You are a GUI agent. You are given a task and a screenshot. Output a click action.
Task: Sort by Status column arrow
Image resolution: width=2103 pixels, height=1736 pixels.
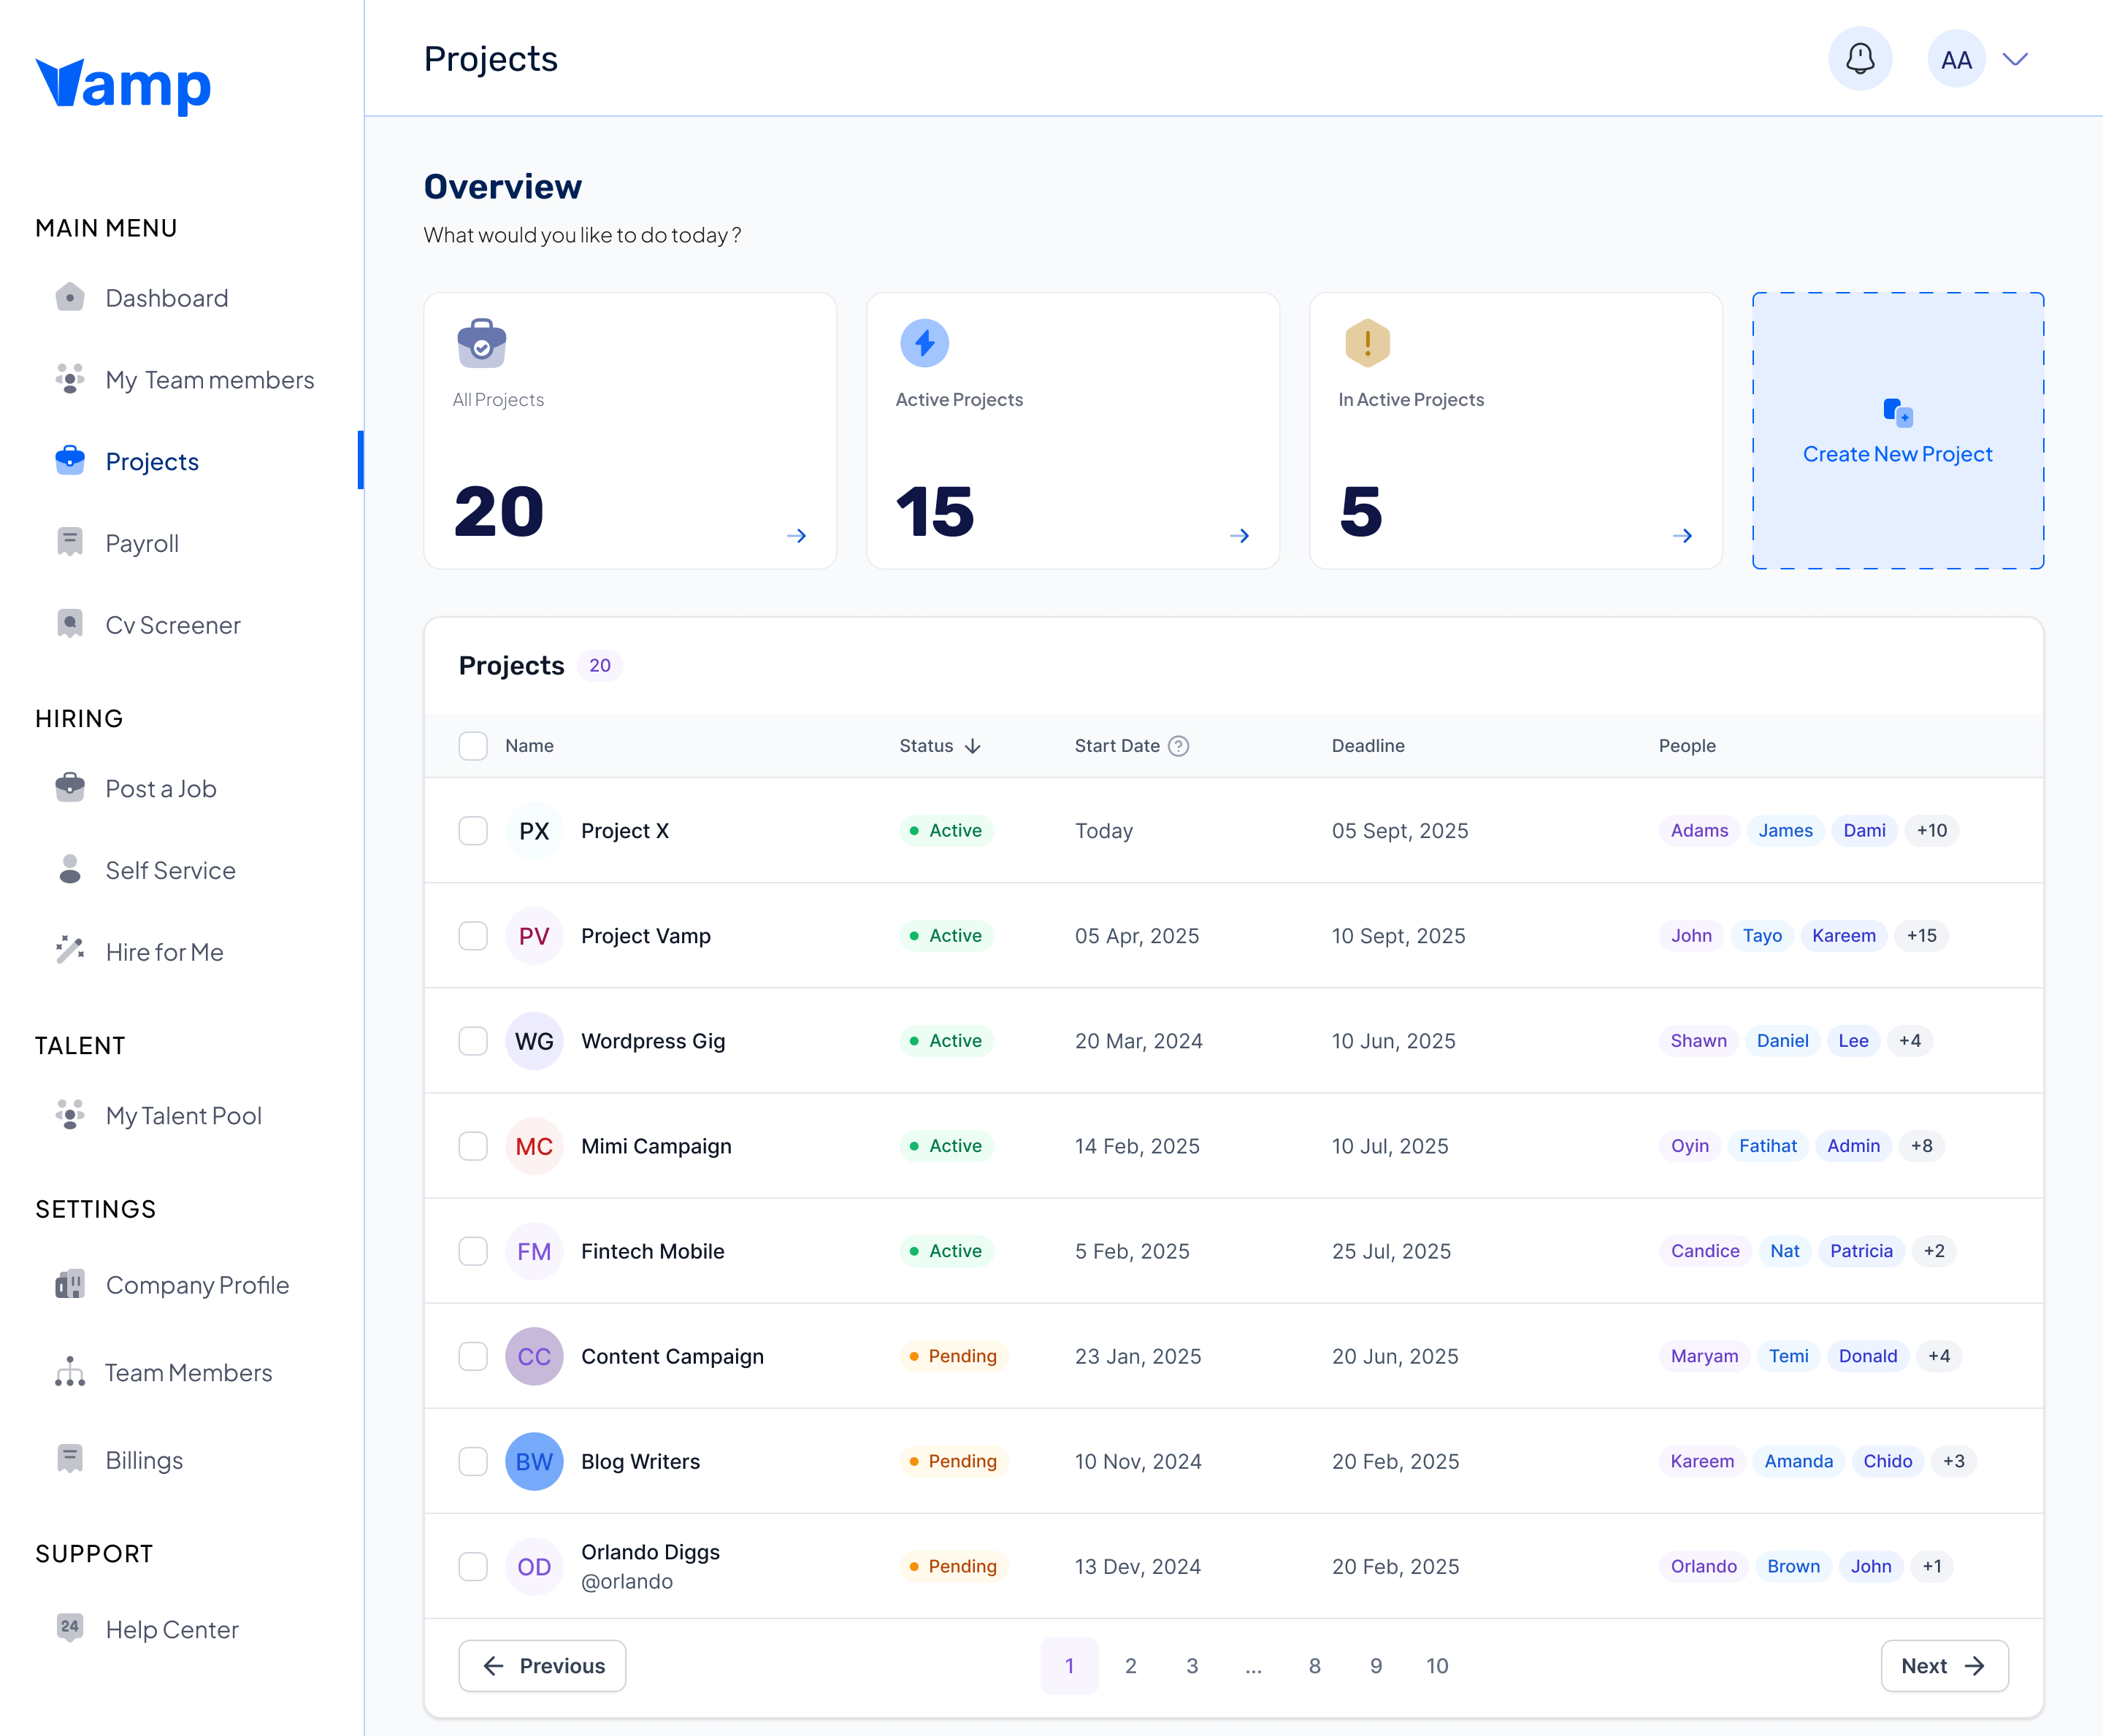pyautogui.click(x=973, y=747)
